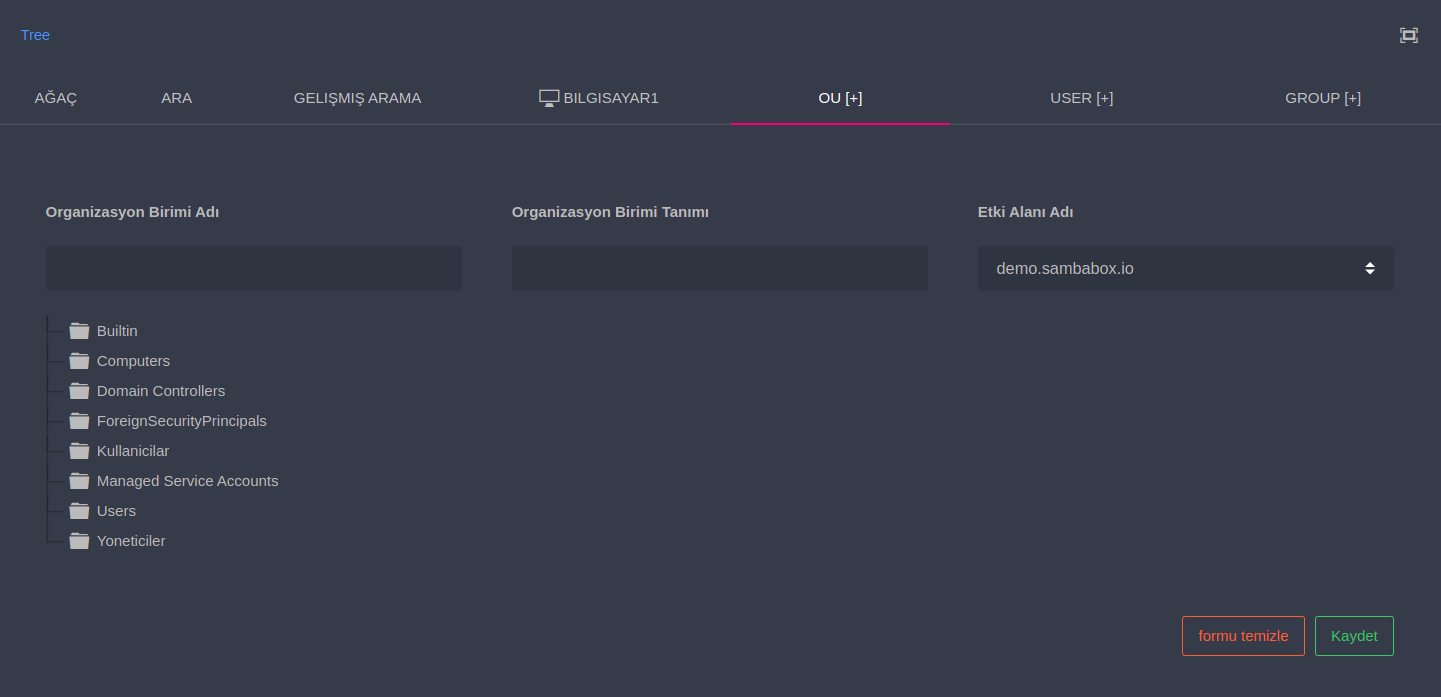Click the Managed Service Accounts folder icon
Image resolution: width=1441 pixels, height=697 pixels.
pyautogui.click(x=79, y=481)
